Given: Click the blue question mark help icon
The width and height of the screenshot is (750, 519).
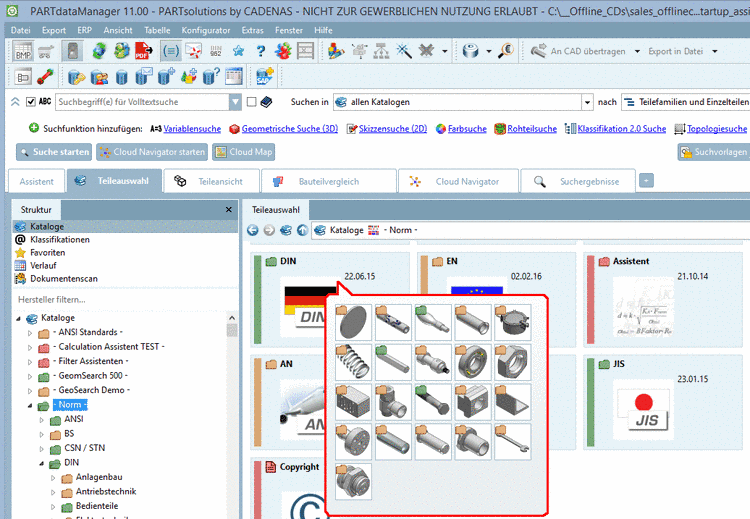Looking at the screenshot, I should tap(261, 51).
